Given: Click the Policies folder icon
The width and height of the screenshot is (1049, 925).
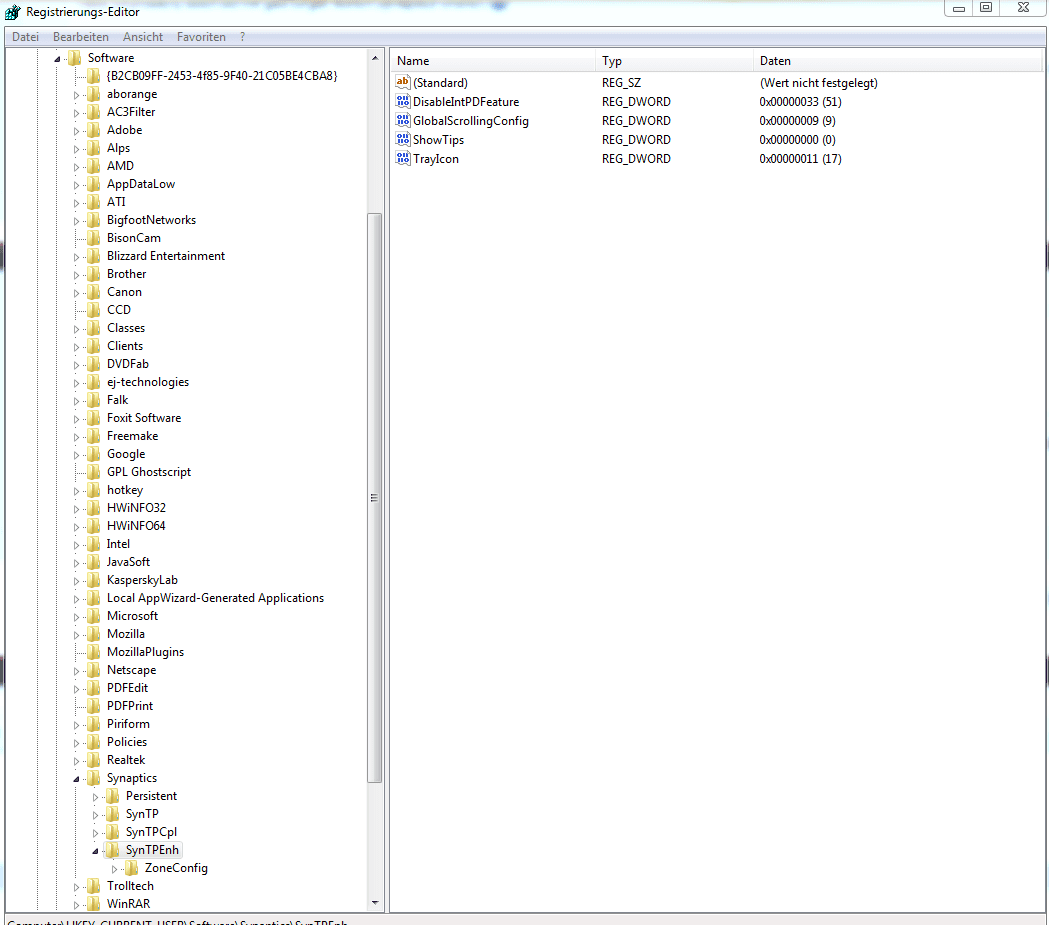Looking at the screenshot, I should click(94, 742).
